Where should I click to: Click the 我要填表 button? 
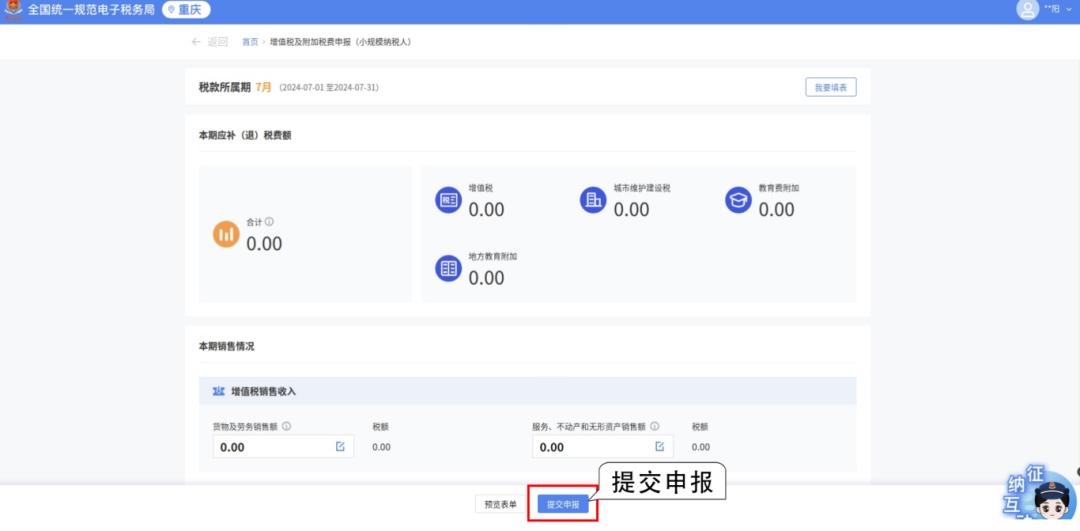pyautogui.click(x=830, y=88)
